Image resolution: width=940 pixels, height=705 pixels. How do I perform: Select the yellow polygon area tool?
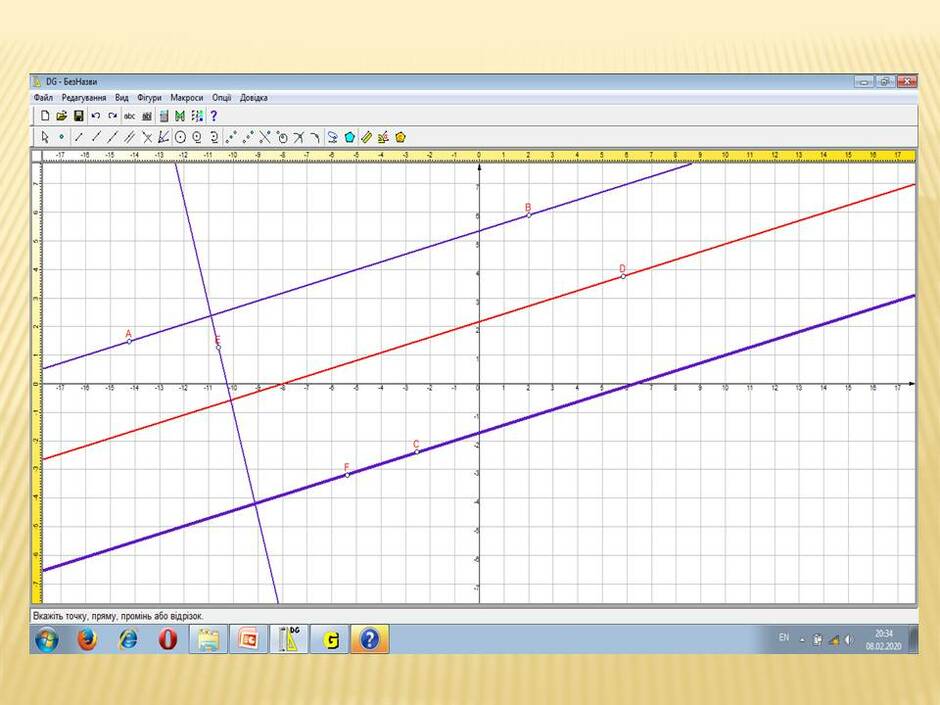coord(400,137)
